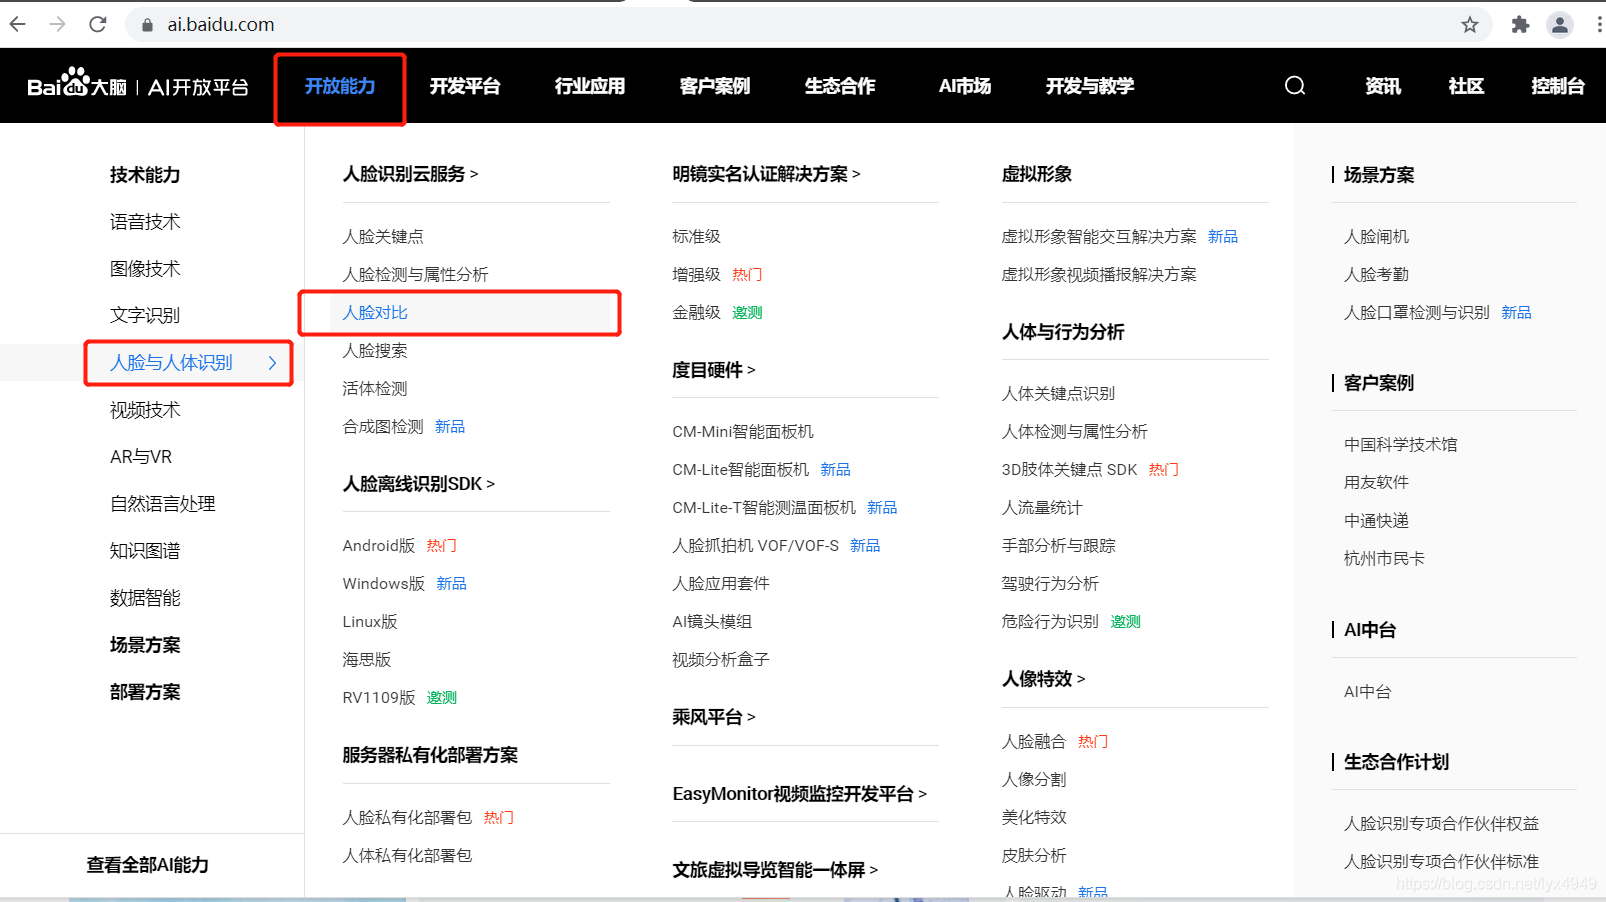Open 人脸检测与属性分析 link
1606x902 pixels.
tap(415, 275)
